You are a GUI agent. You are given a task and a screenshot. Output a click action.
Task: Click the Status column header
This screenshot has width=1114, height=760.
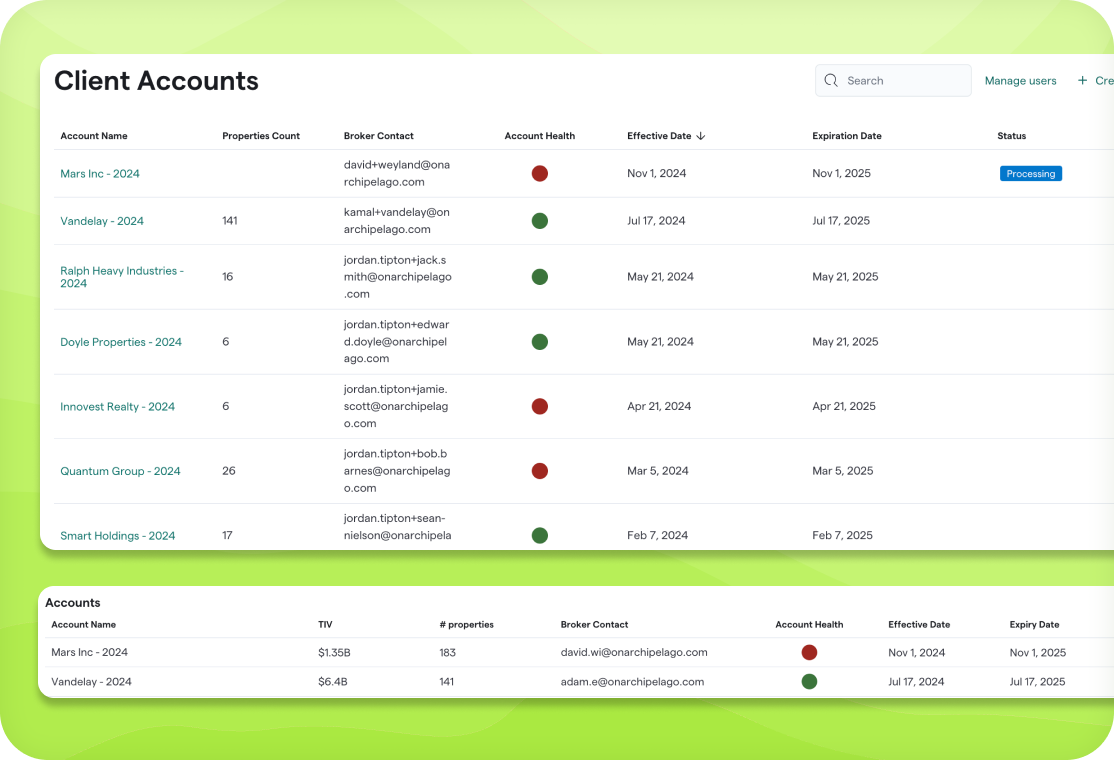click(x=1012, y=136)
